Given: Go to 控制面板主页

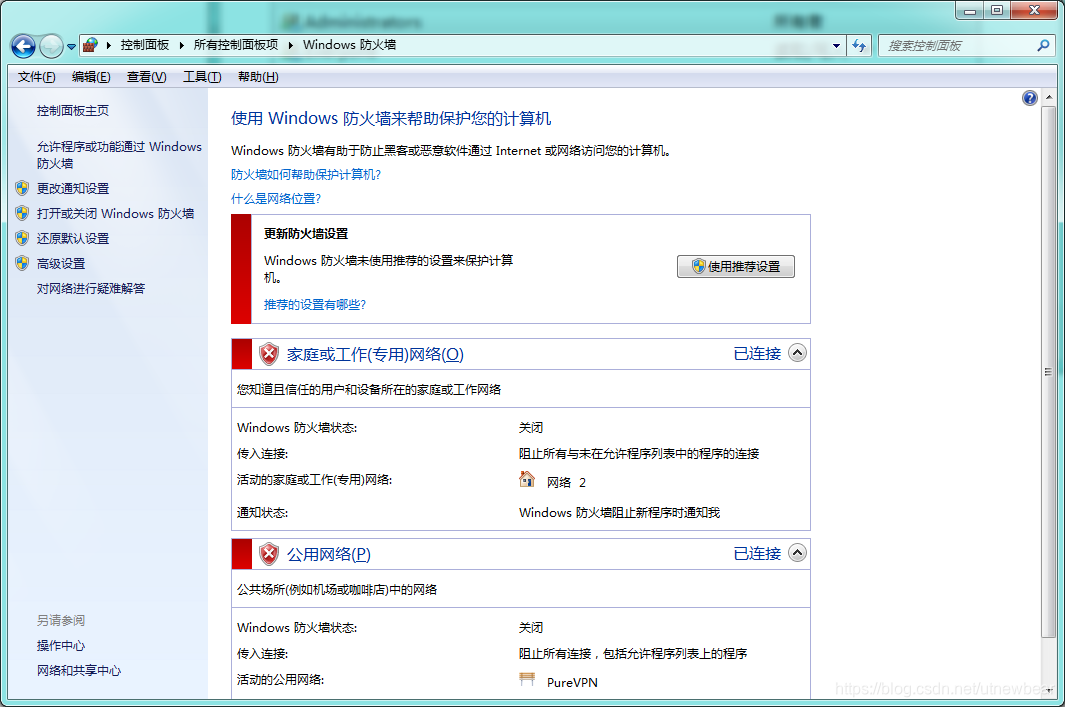Looking at the screenshot, I should point(73,111).
